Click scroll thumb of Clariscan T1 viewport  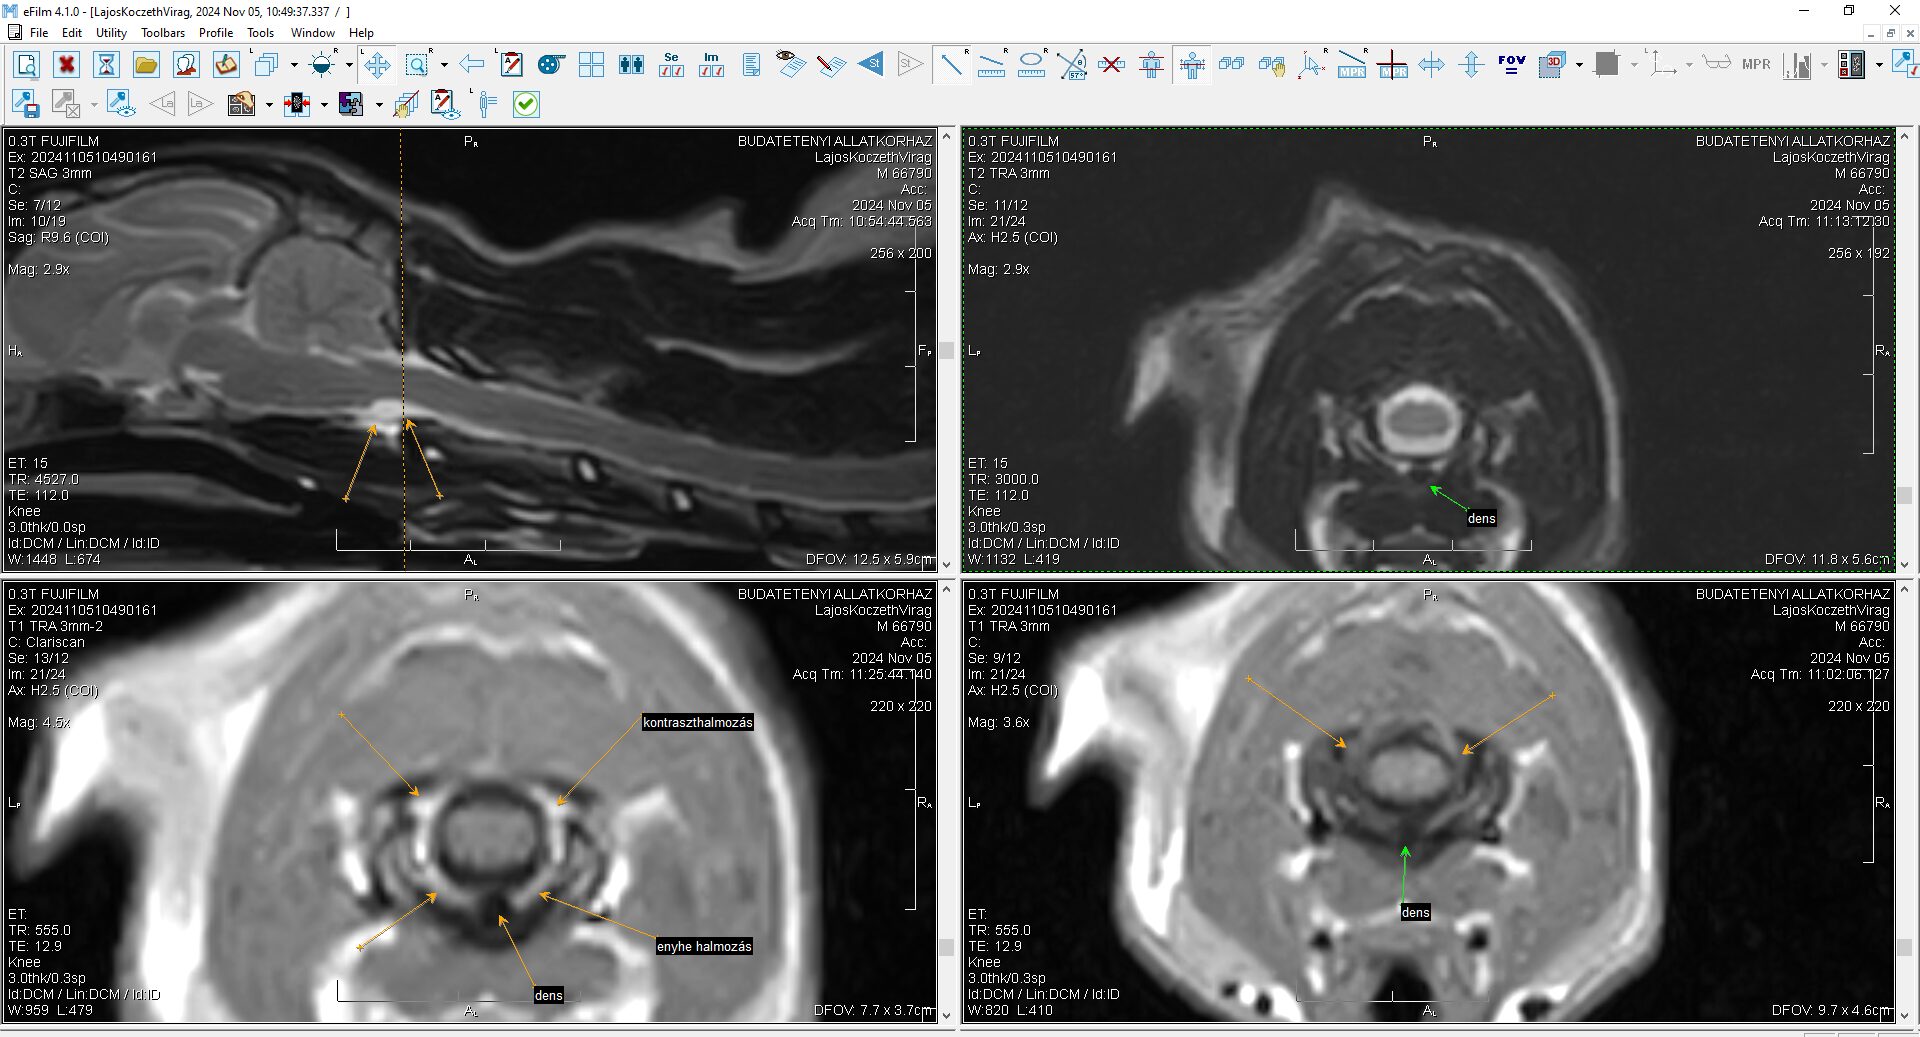(946, 946)
